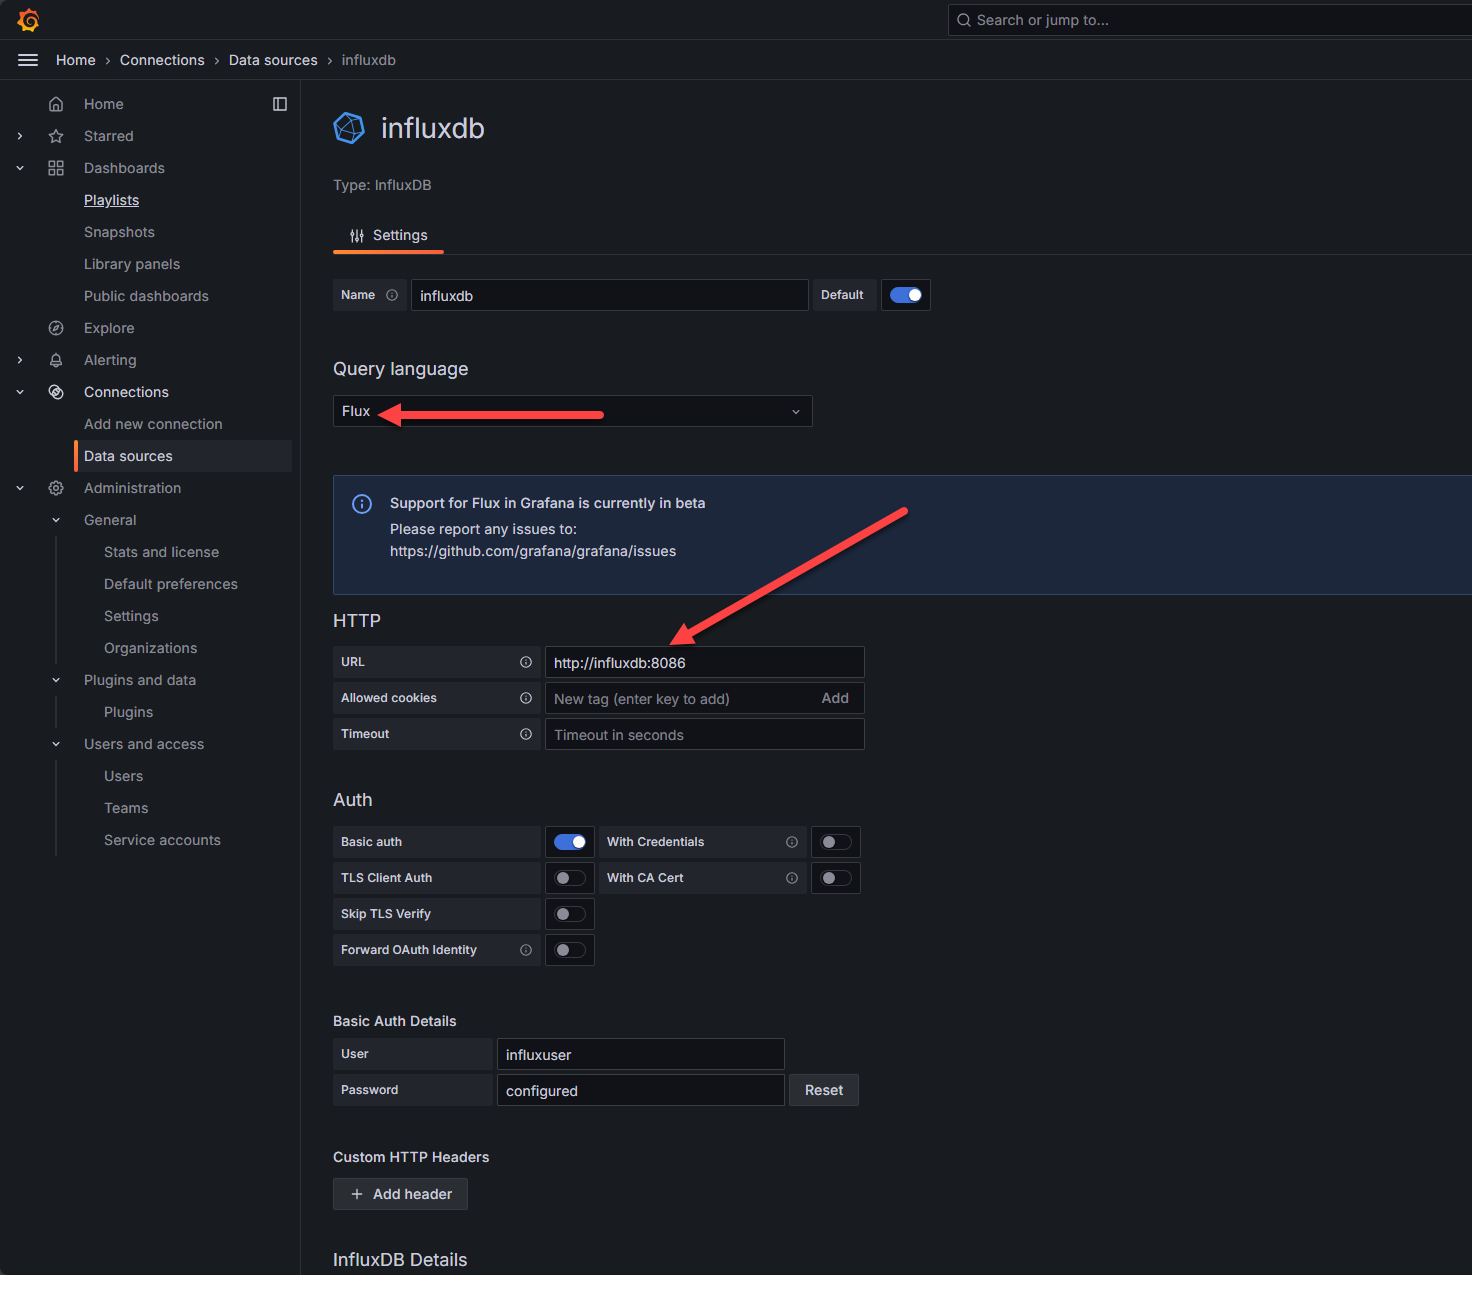Click the Add tag button
The image size is (1472, 1307).
point(835,698)
